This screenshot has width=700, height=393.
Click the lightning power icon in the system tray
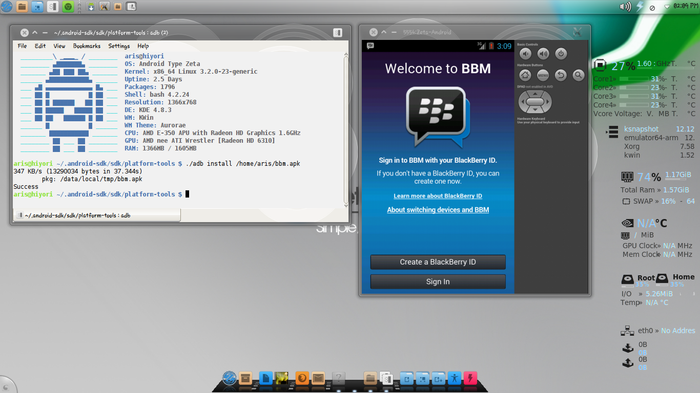coord(639,7)
